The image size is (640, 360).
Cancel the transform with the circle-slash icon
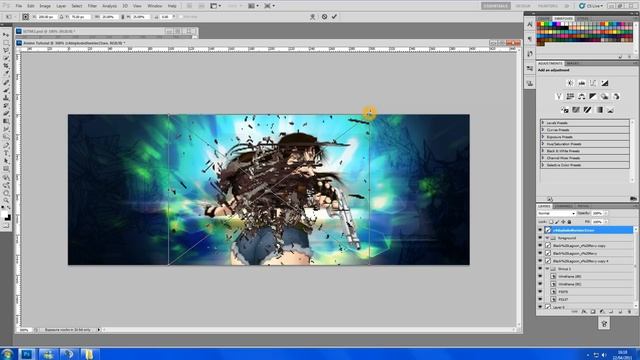(x=324, y=17)
